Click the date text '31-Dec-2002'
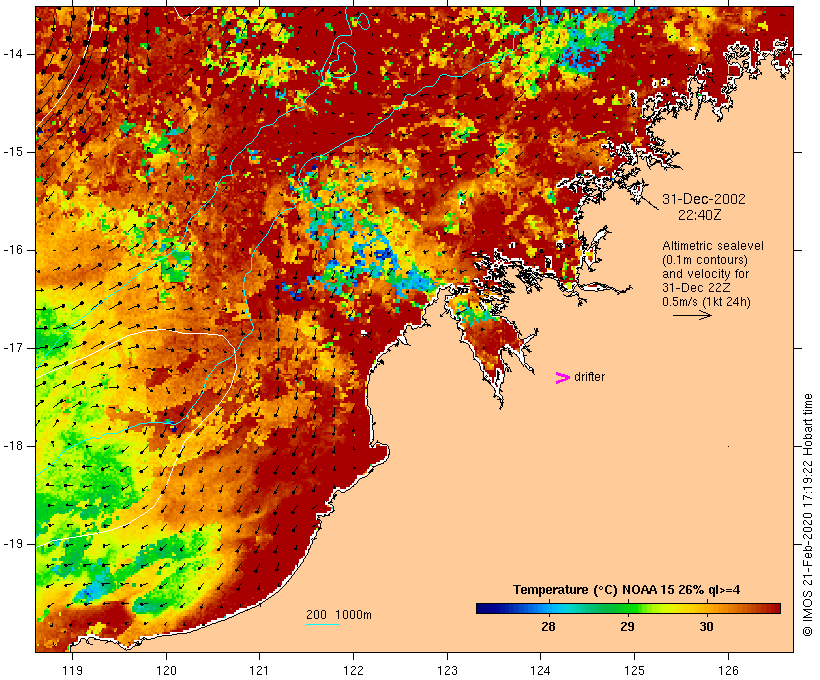 click(703, 199)
